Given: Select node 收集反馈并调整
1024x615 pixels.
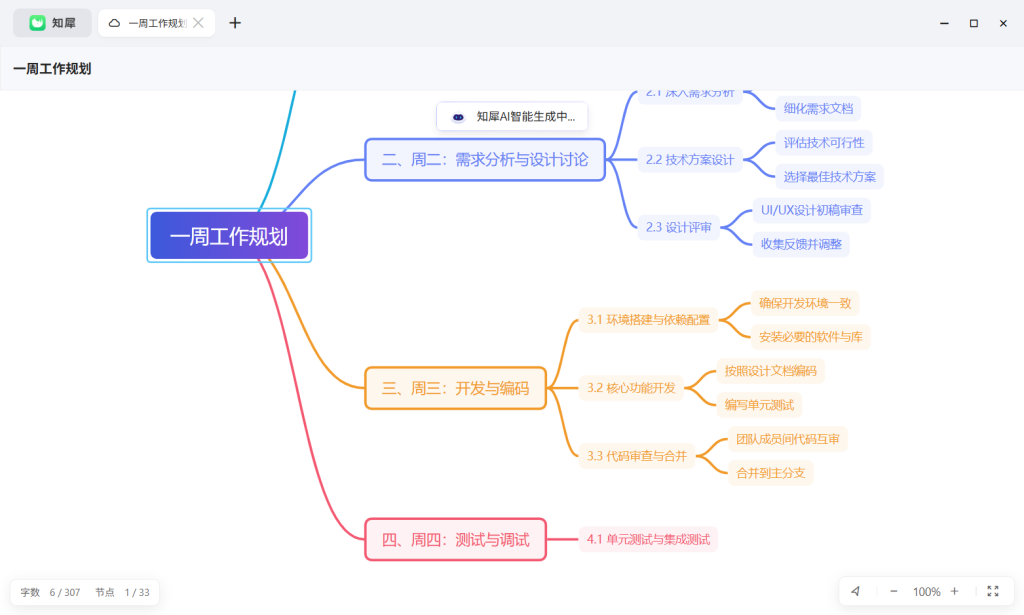Looking at the screenshot, I should point(801,244).
